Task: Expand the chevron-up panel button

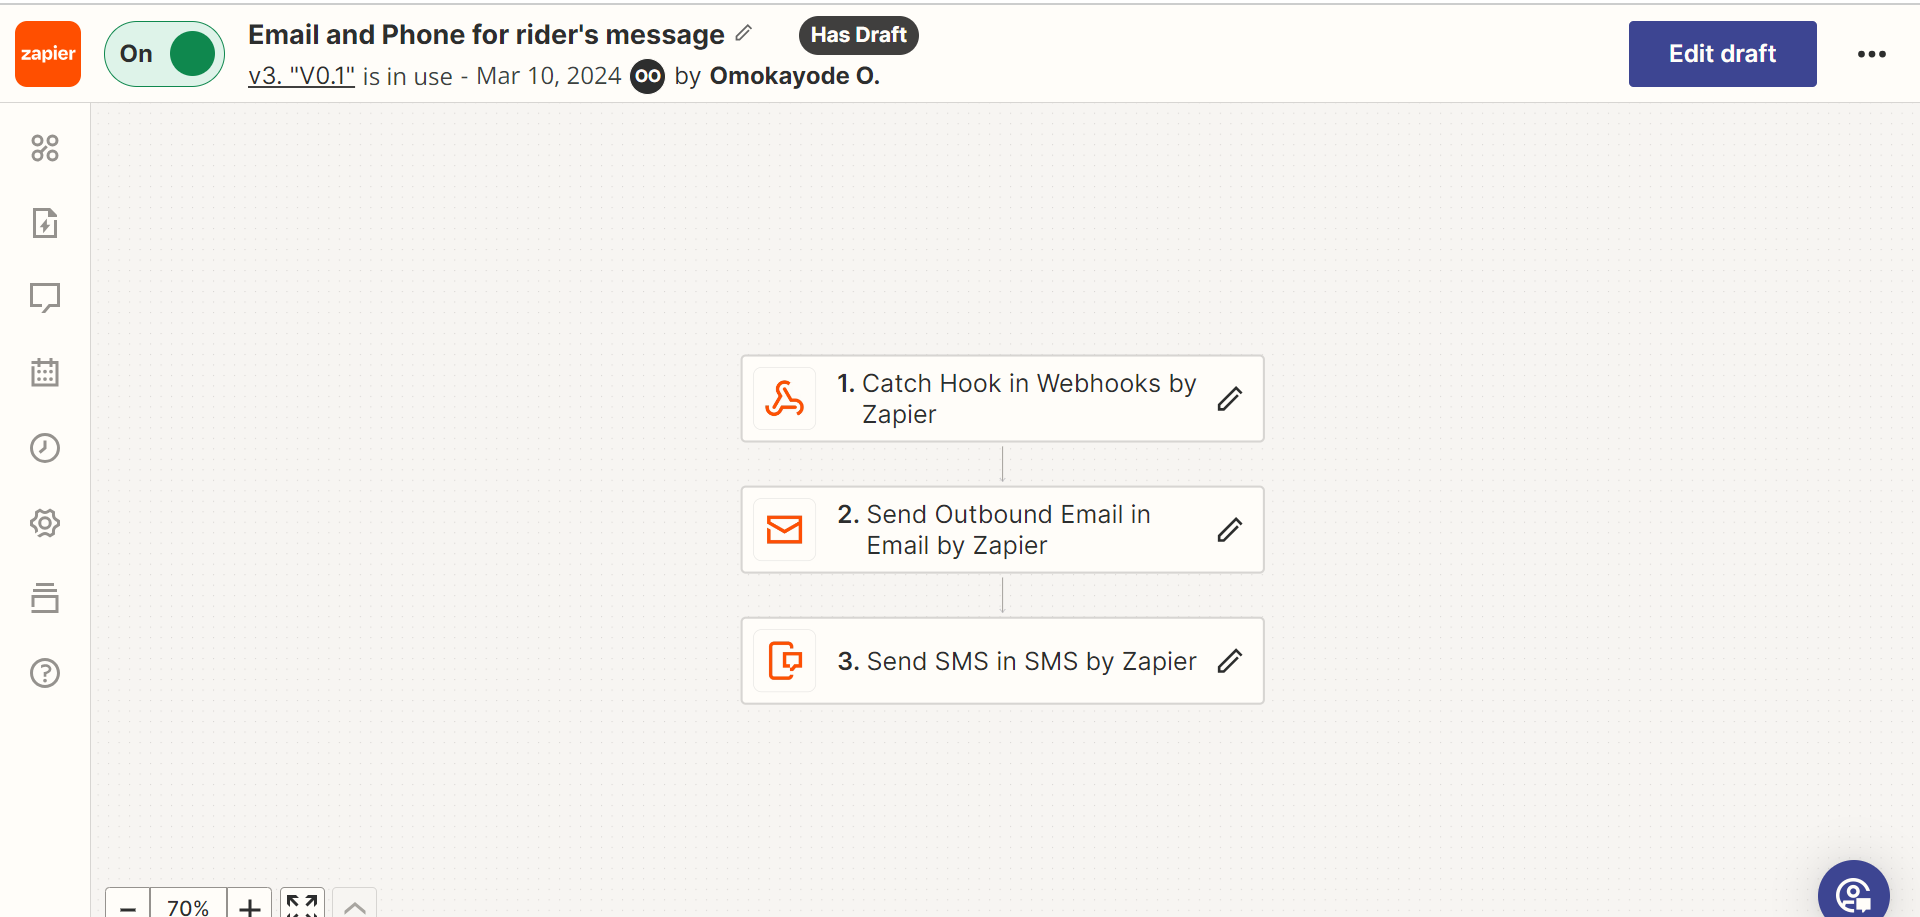Action: 354,905
